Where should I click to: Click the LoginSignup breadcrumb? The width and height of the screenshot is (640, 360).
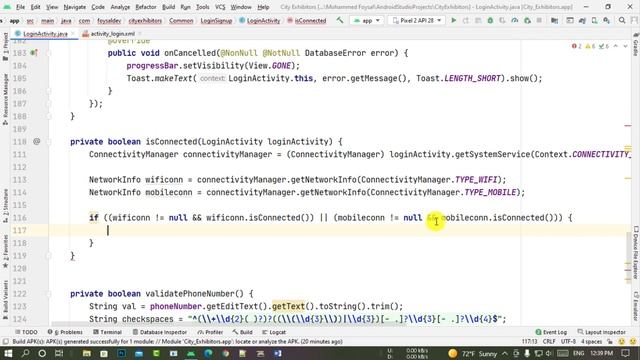tap(216, 20)
